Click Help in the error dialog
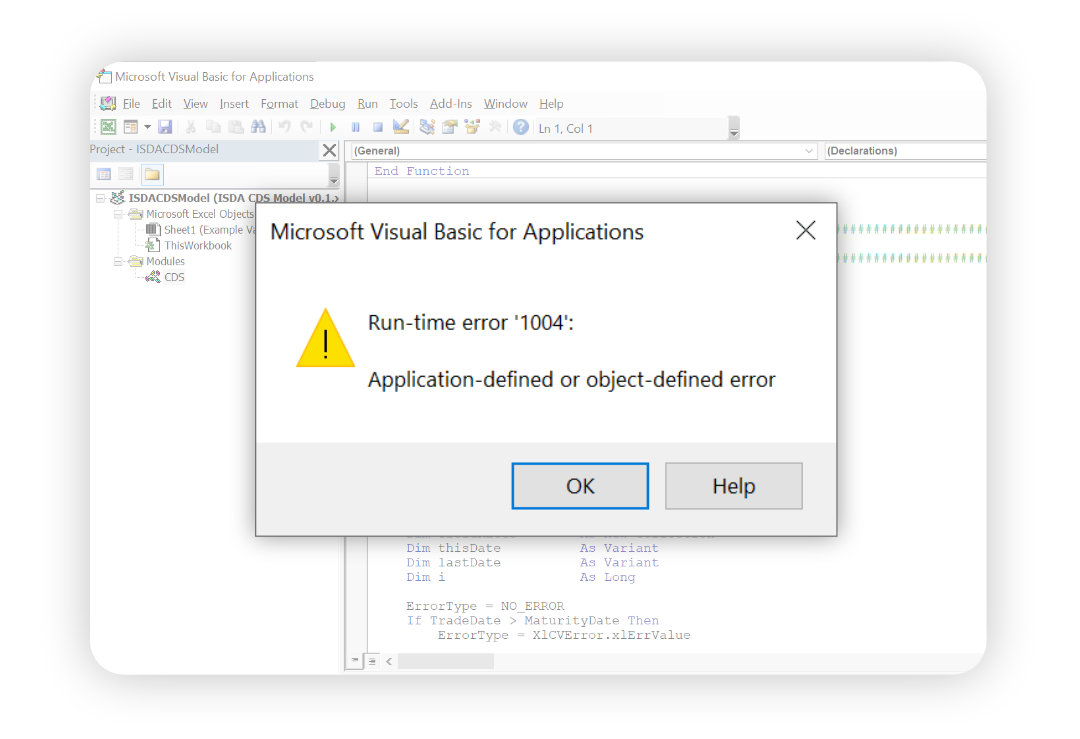Viewport: 1080px width, 739px height. pyautogui.click(x=733, y=486)
